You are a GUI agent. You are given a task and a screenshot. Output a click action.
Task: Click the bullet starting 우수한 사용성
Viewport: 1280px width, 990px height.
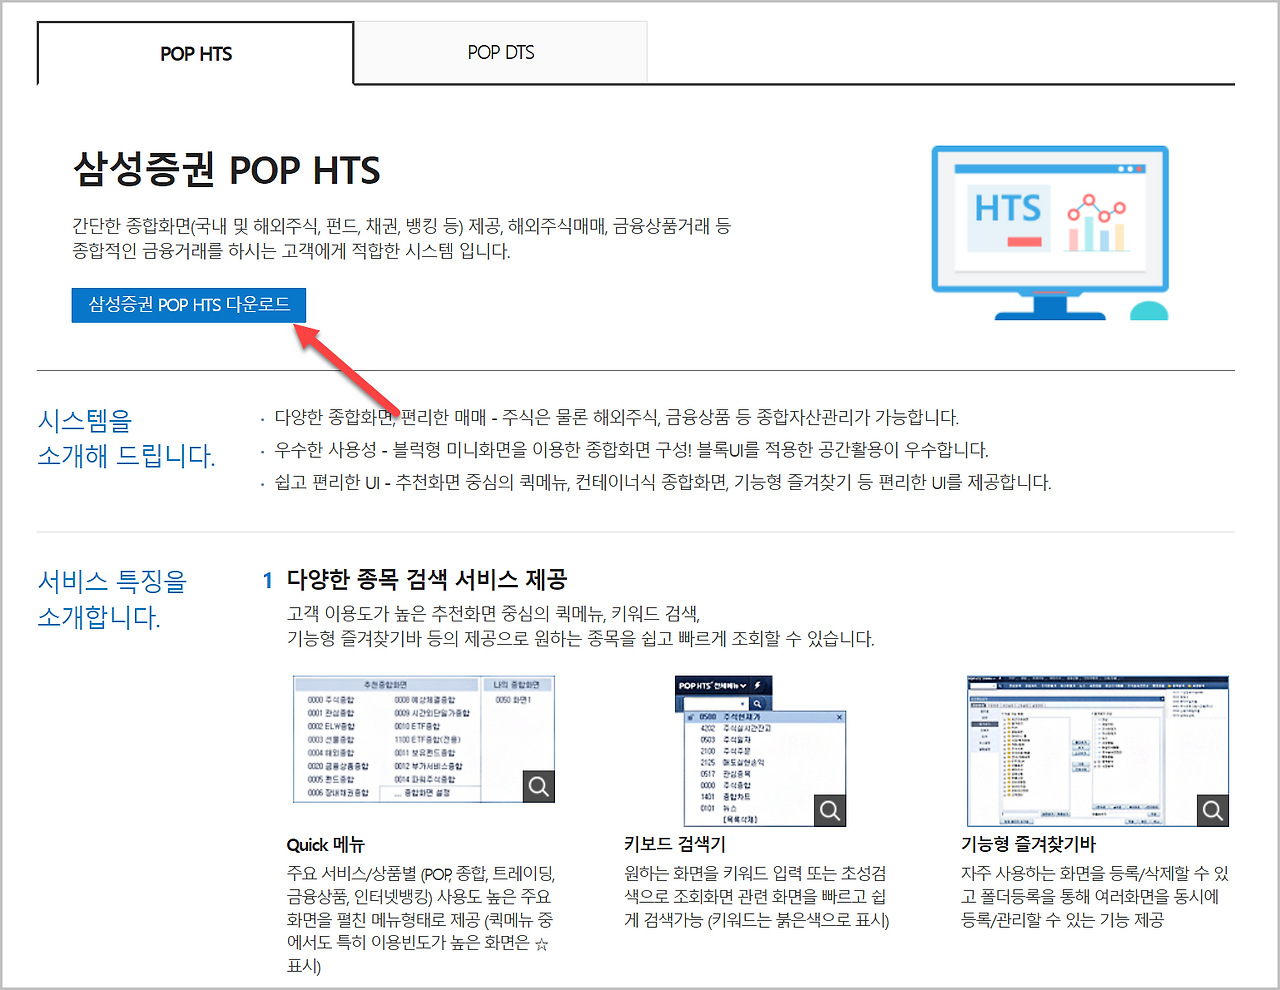coord(631,450)
